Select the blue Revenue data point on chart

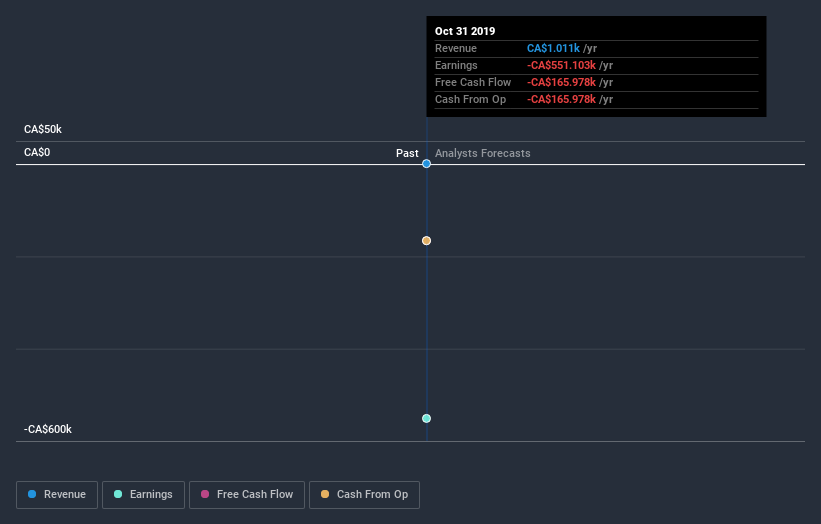click(x=426, y=164)
